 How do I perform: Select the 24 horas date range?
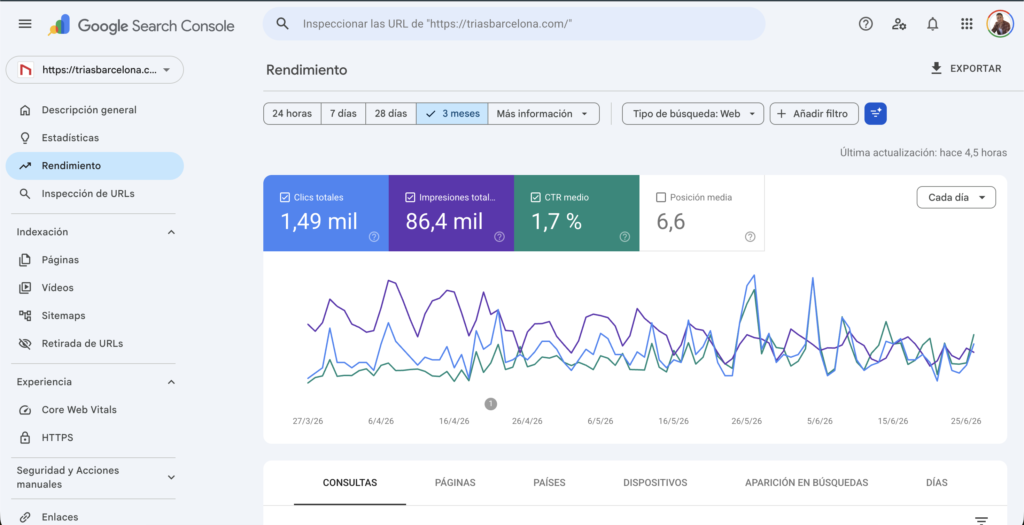[292, 114]
